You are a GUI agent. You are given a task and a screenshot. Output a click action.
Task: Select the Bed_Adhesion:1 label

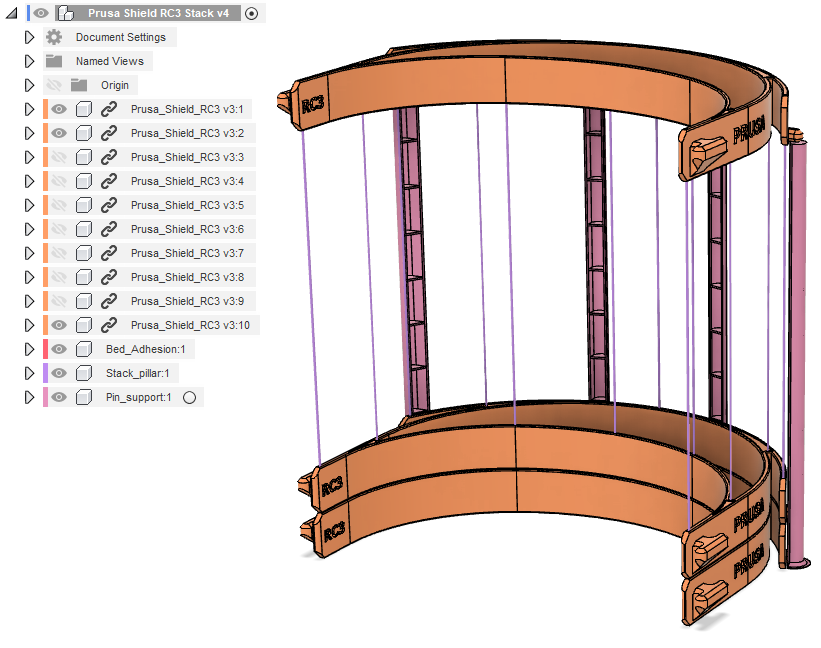pos(146,349)
